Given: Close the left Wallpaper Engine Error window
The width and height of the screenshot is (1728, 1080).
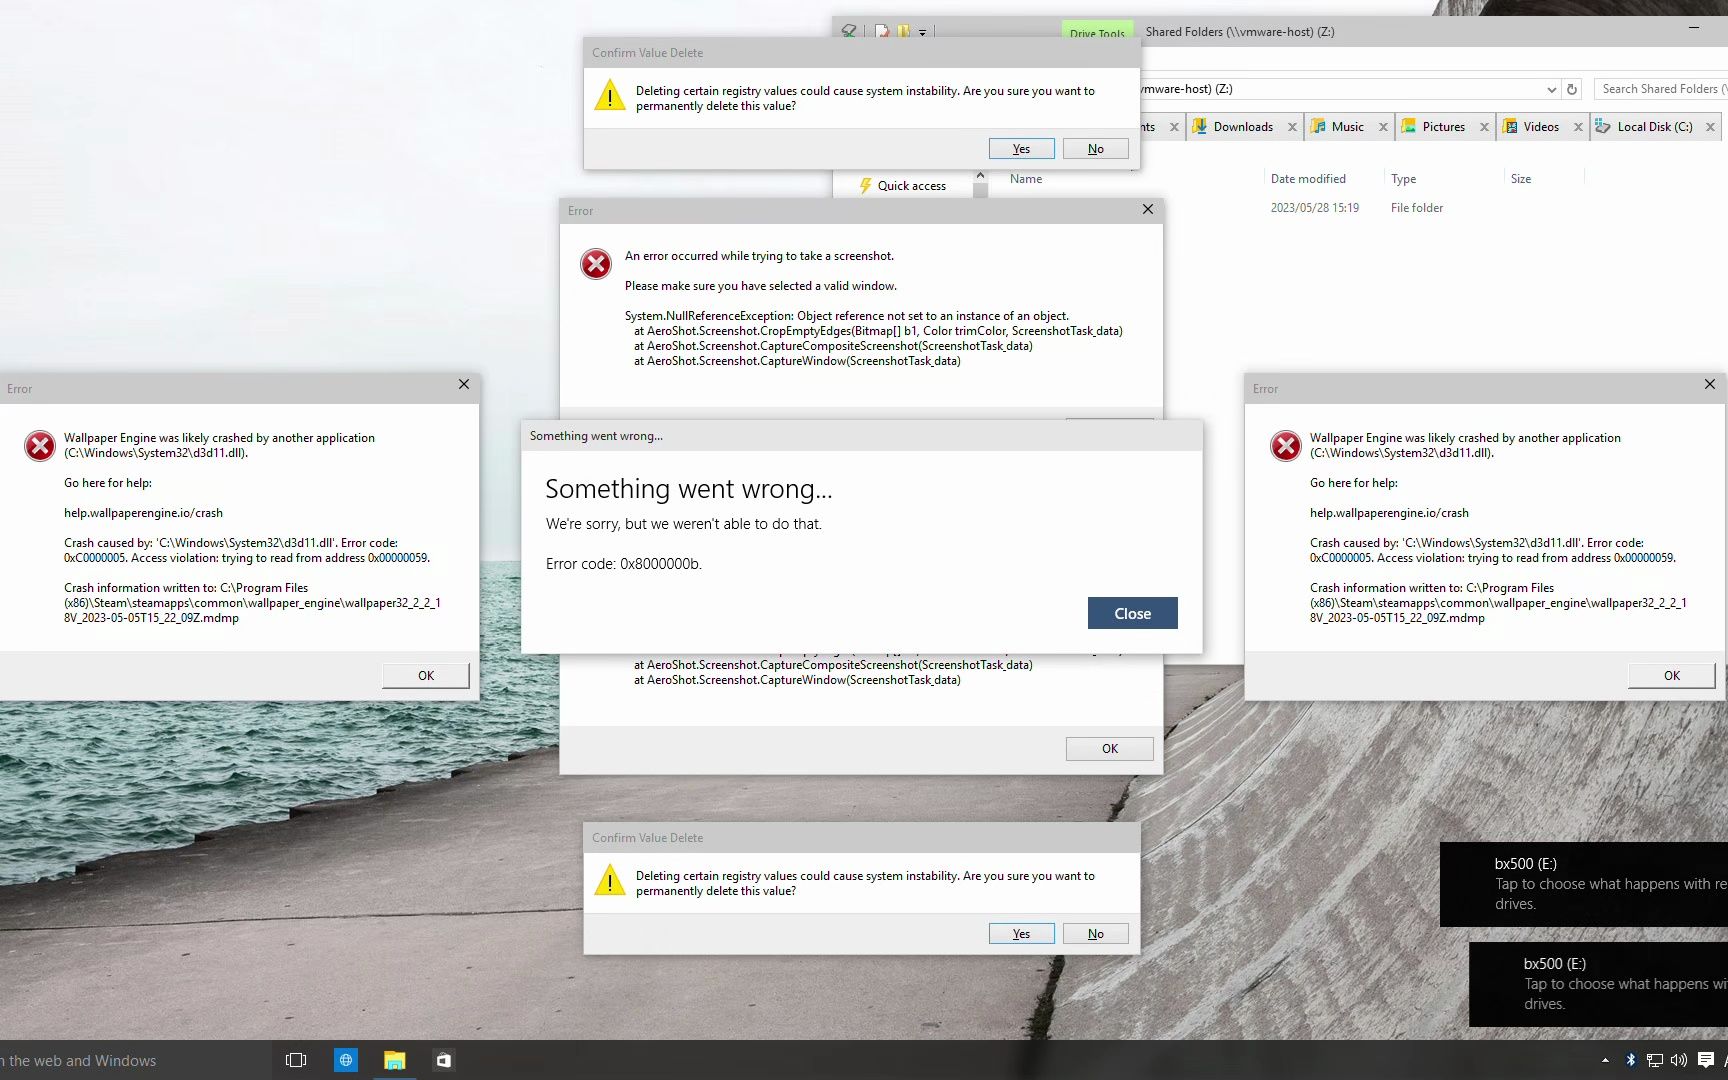Looking at the screenshot, I should coord(464,384).
